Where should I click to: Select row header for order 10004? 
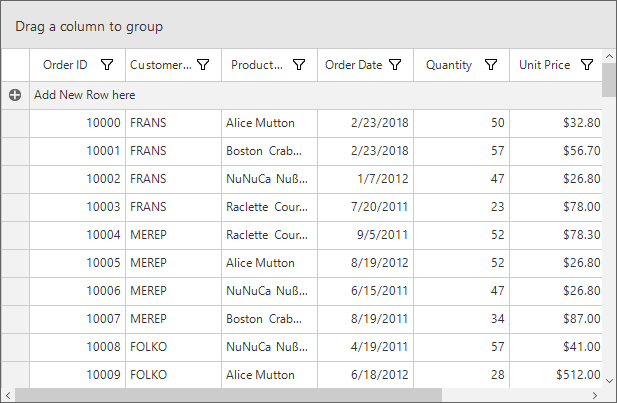(x=15, y=235)
